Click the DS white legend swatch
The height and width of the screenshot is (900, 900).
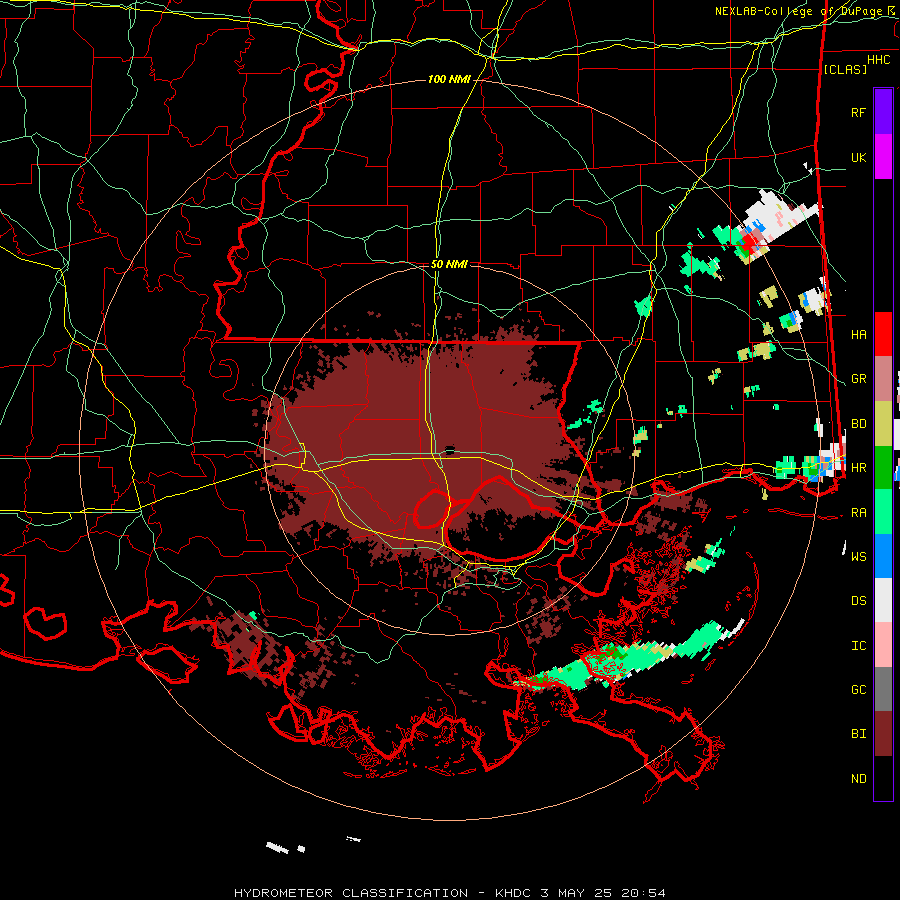pyautogui.click(x=883, y=600)
